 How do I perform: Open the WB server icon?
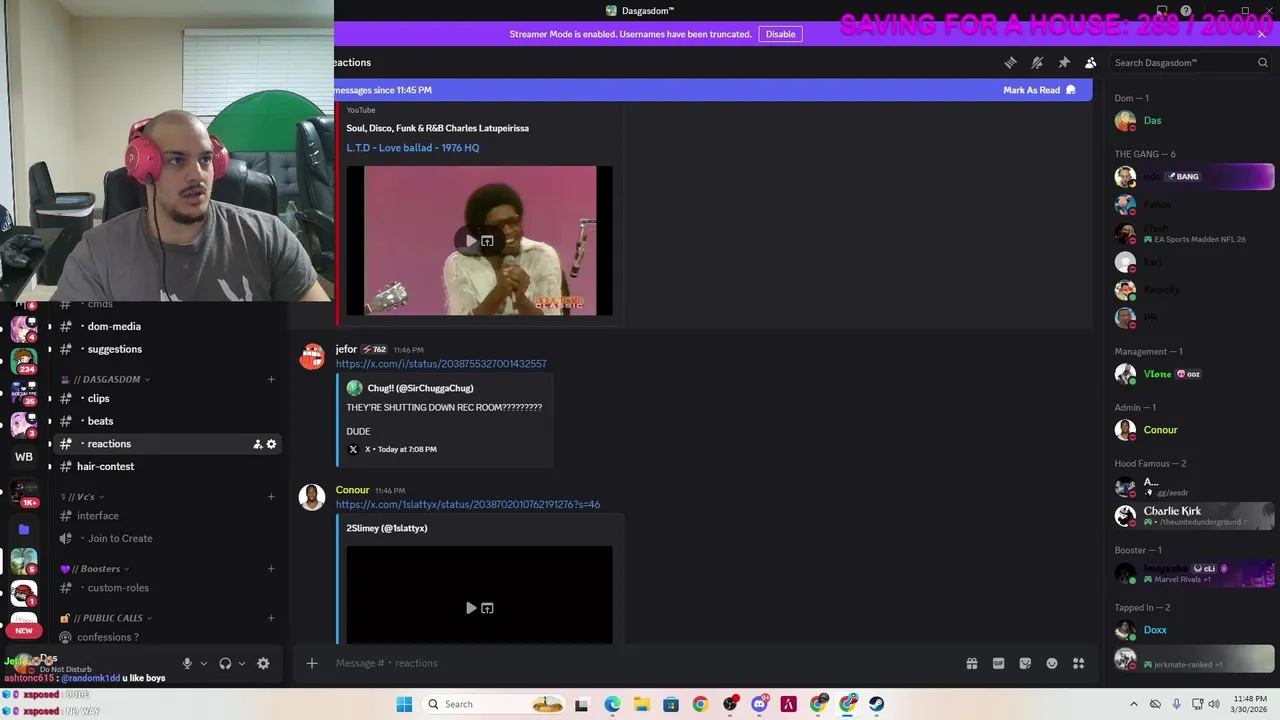pos(24,457)
